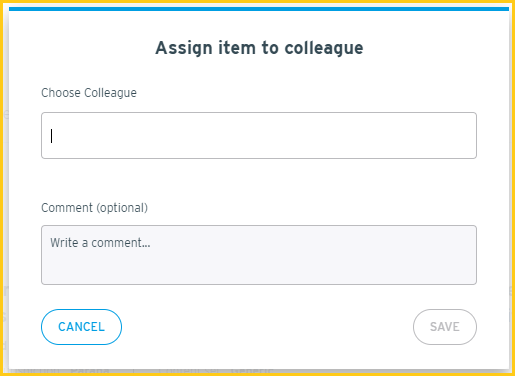Select the empty colleague text box
The height and width of the screenshot is (376, 515).
[x=259, y=135]
